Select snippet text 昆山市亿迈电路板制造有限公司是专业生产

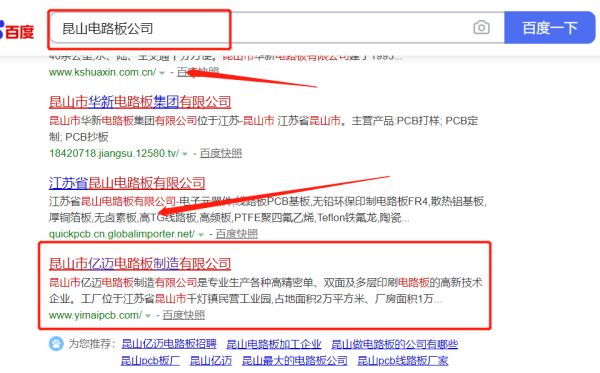[x=266, y=291]
